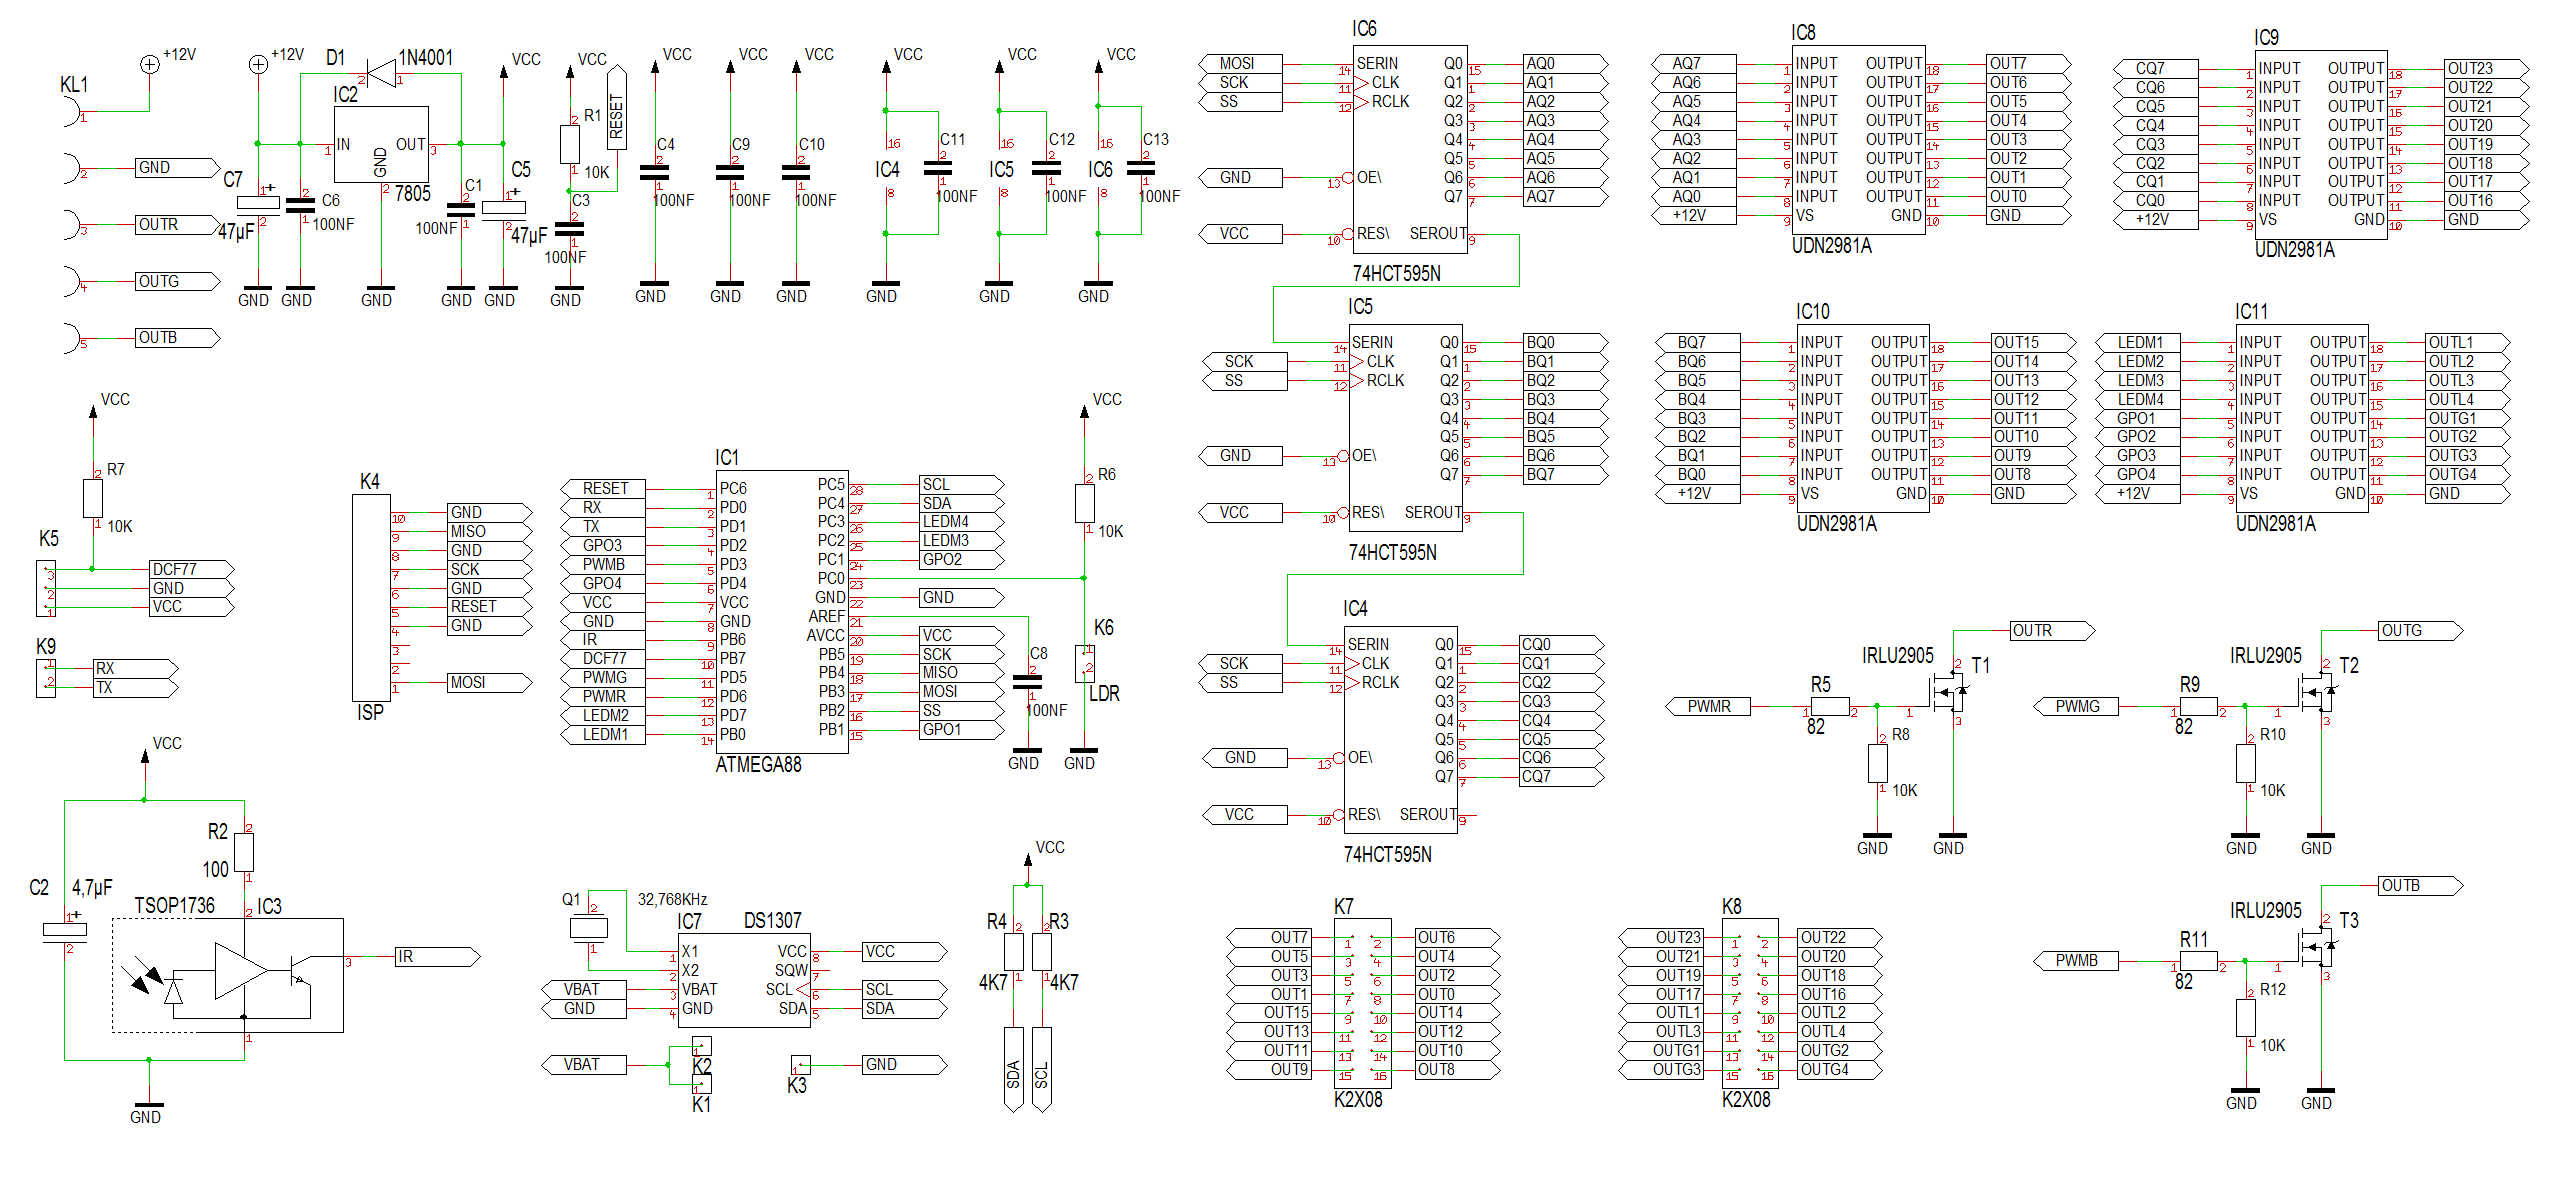Select the T3 MOSFET transistor symbol
Screen dimensions: 2560x1192
click(x=2318, y=945)
